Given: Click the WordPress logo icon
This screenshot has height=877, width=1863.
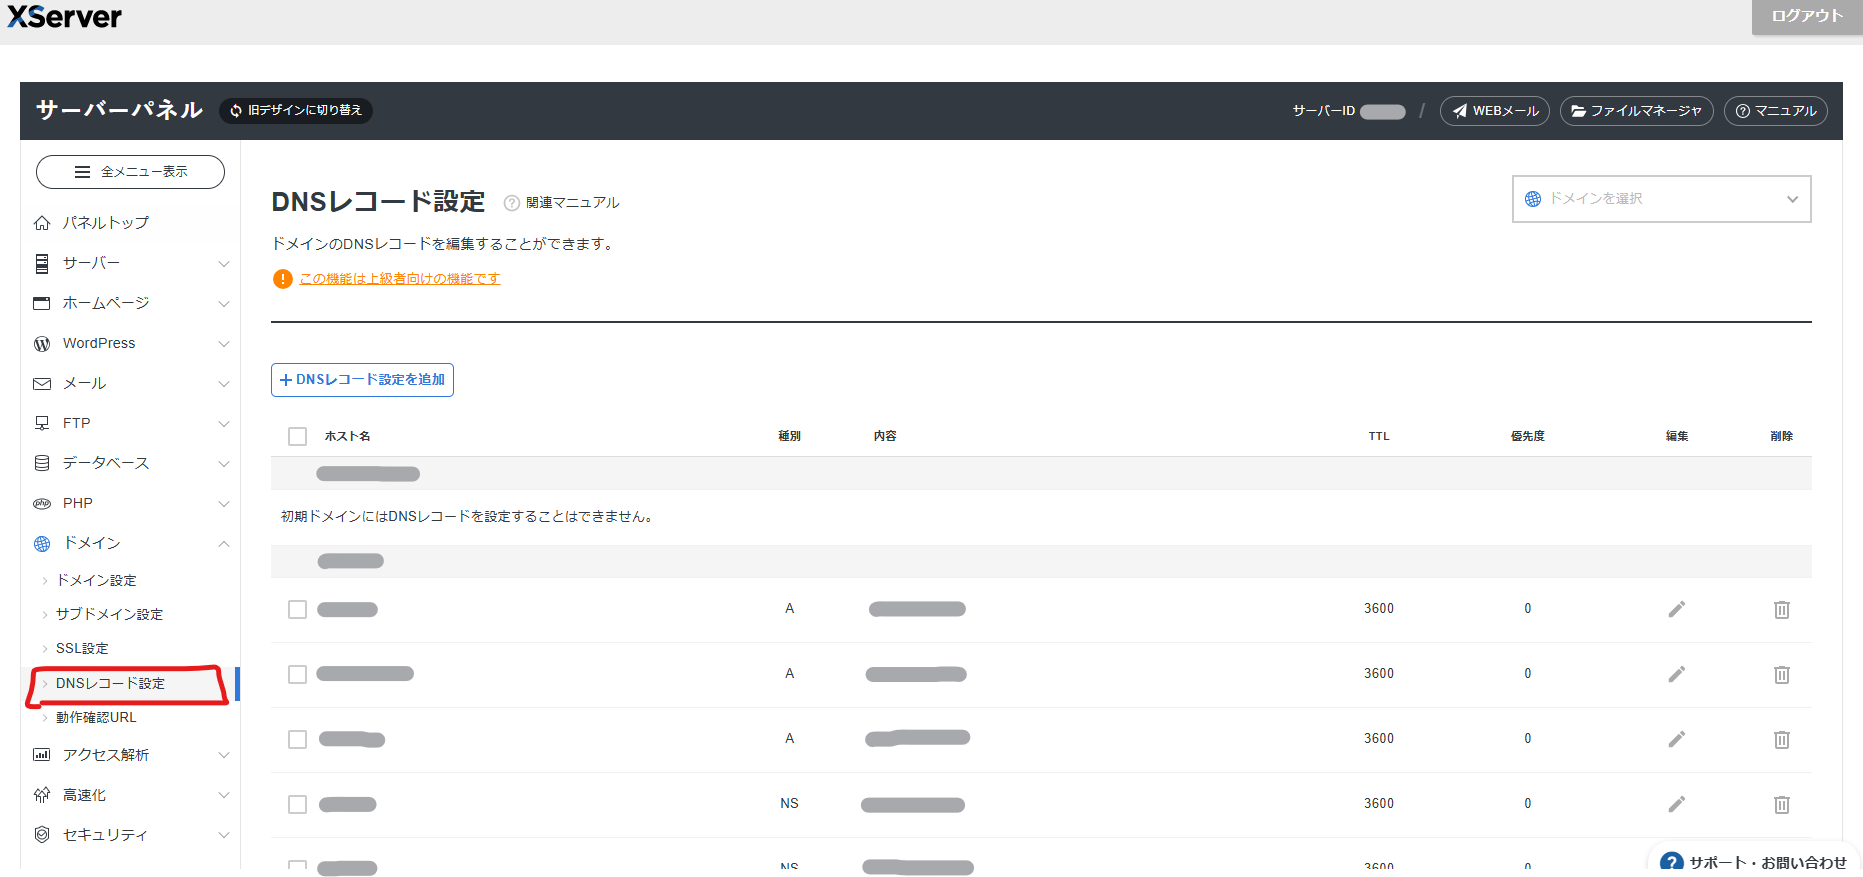Looking at the screenshot, I should 42,343.
